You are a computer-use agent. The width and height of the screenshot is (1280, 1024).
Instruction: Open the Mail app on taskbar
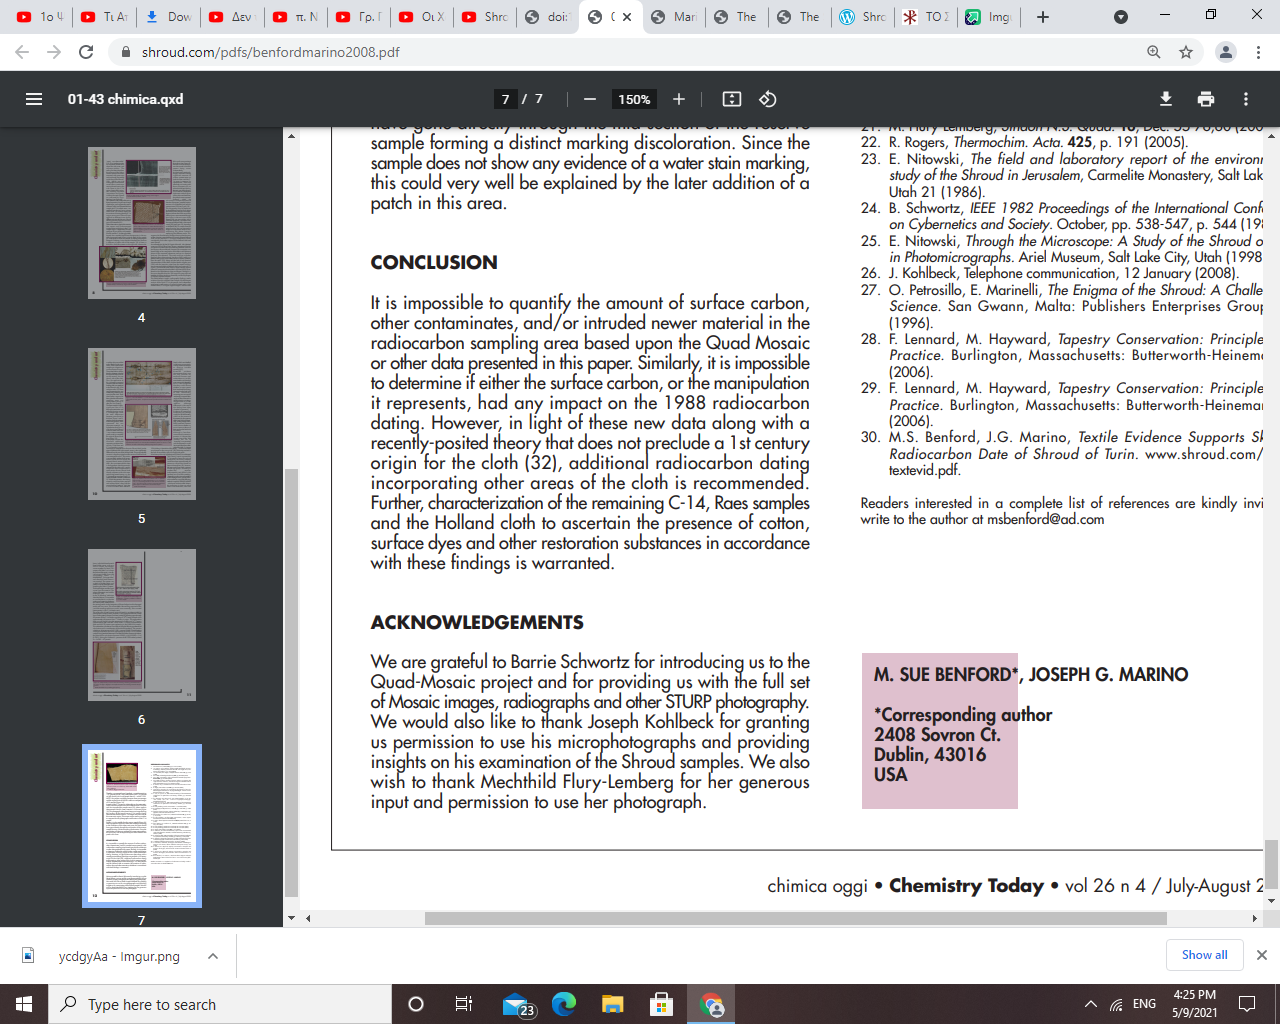tap(518, 1004)
